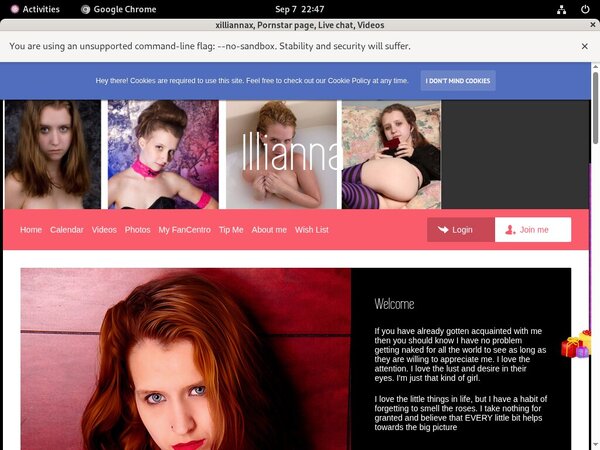Open the About me page
This screenshot has width=600, height=450.
pos(269,230)
